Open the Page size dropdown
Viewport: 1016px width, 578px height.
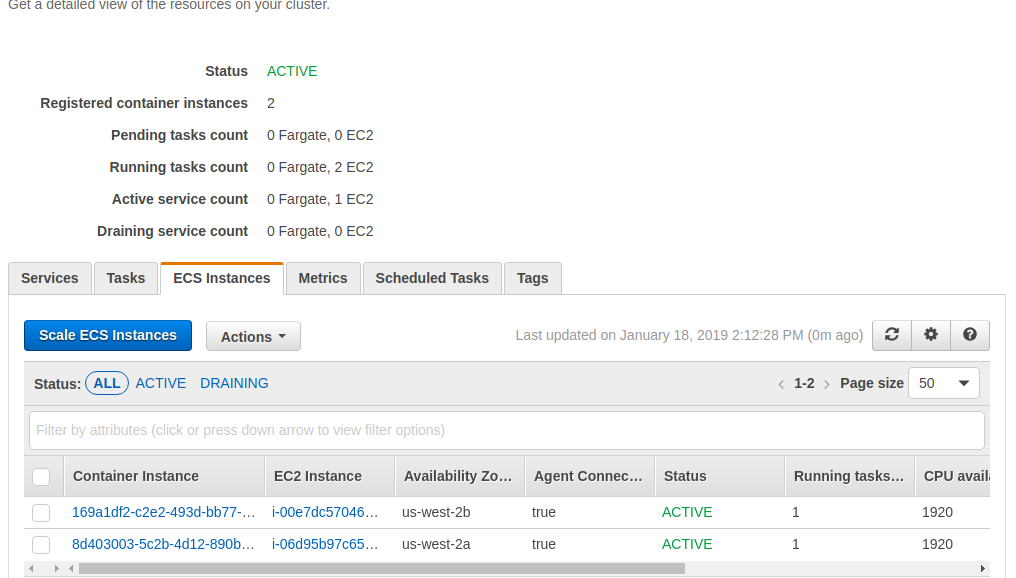click(943, 384)
